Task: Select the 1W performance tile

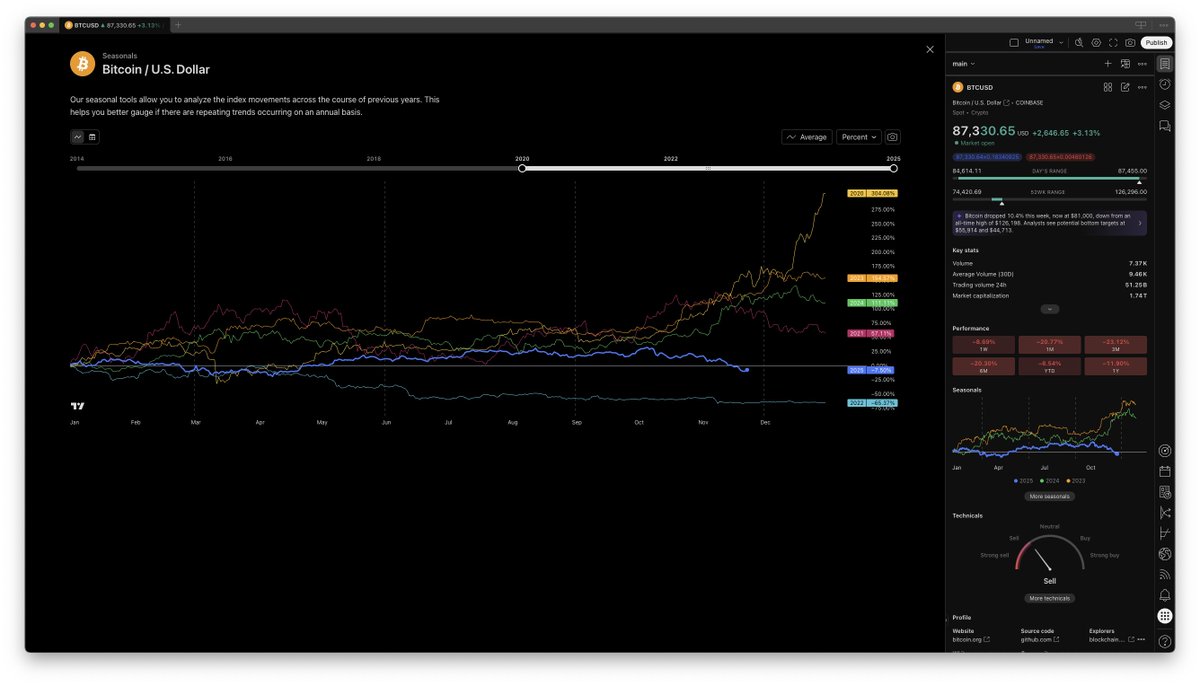Action: pyautogui.click(x=984, y=344)
